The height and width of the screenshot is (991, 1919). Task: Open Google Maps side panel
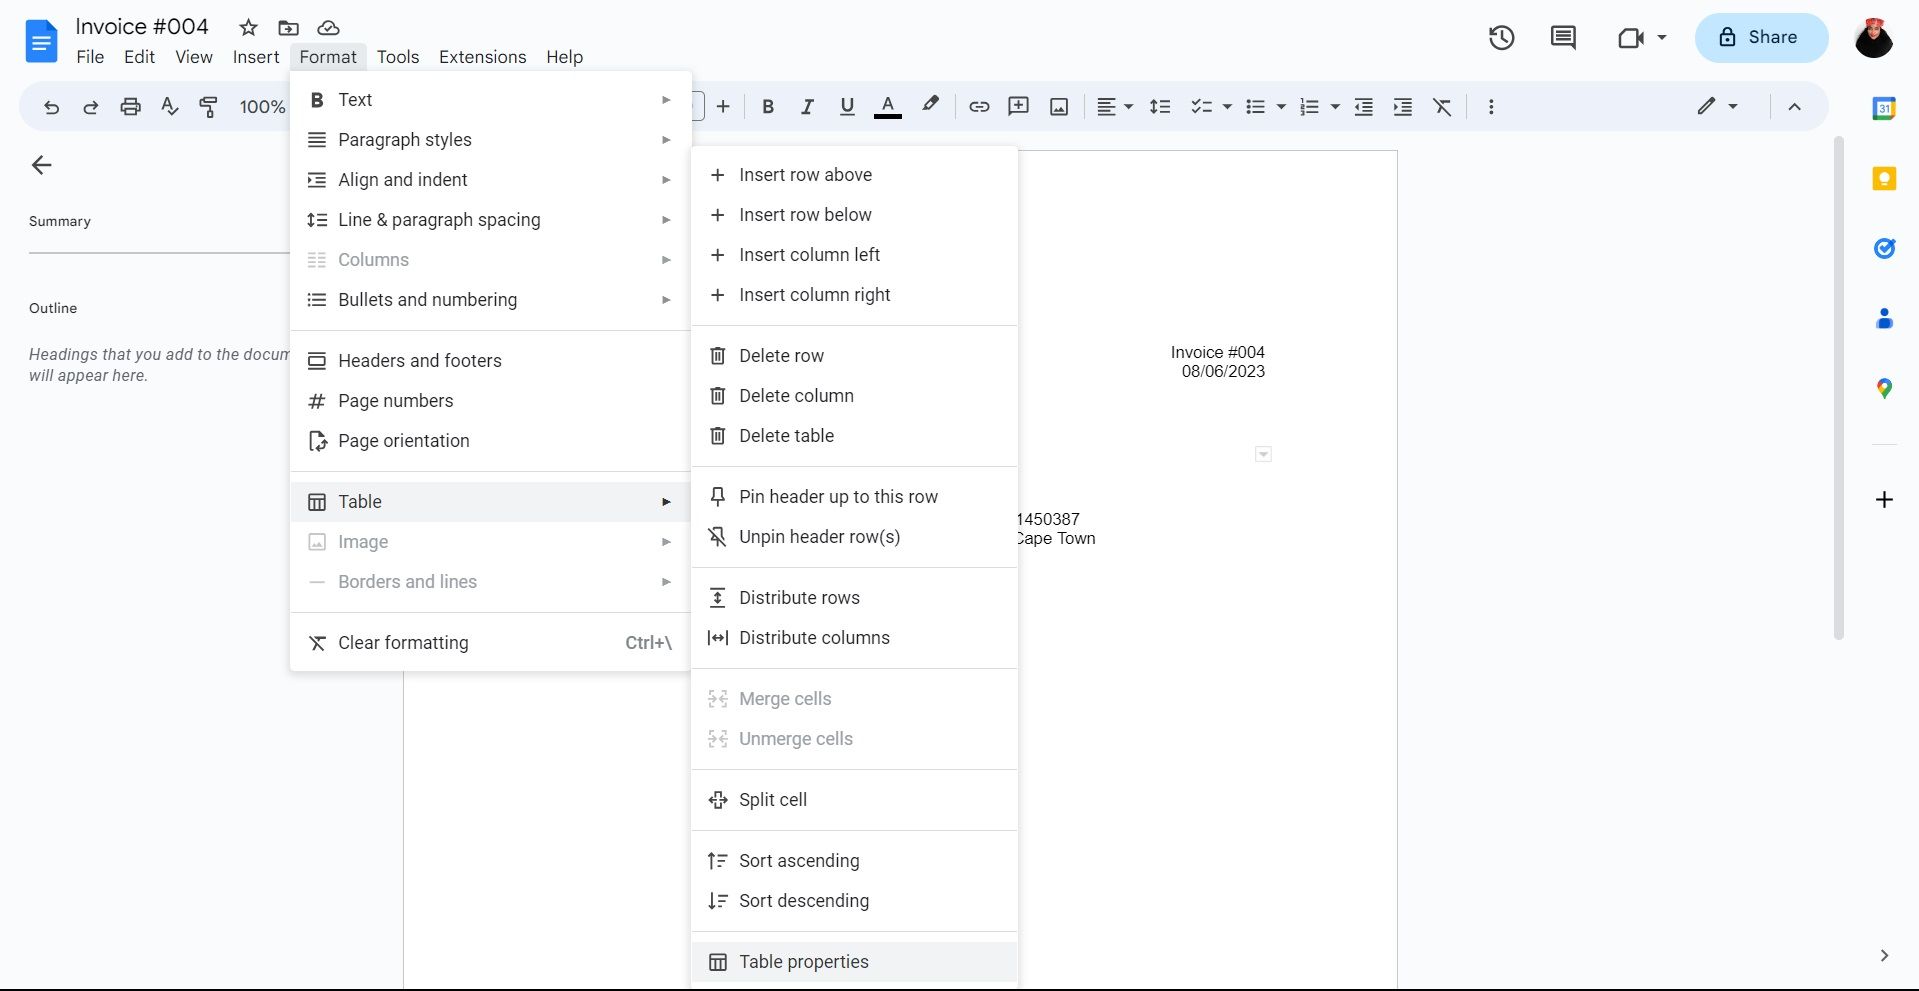pyautogui.click(x=1884, y=388)
